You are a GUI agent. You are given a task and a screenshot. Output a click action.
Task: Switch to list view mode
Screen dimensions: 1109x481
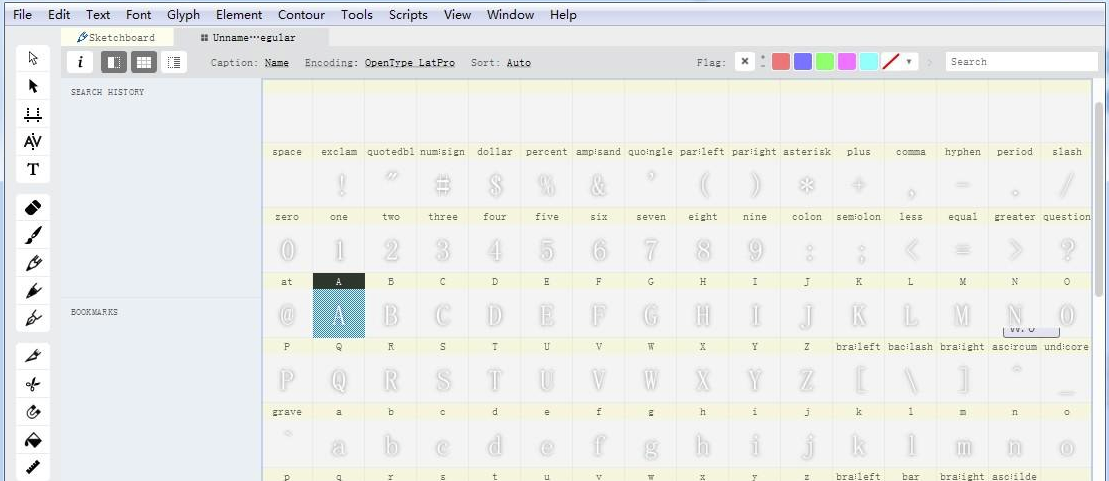pos(174,62)
